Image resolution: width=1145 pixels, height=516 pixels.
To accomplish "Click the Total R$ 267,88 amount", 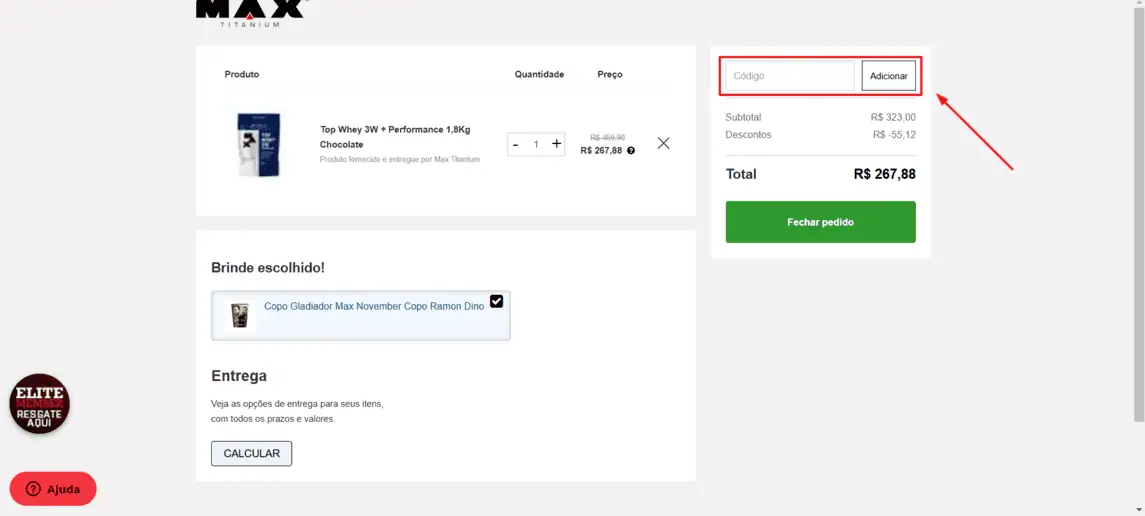I will point(884,174).
